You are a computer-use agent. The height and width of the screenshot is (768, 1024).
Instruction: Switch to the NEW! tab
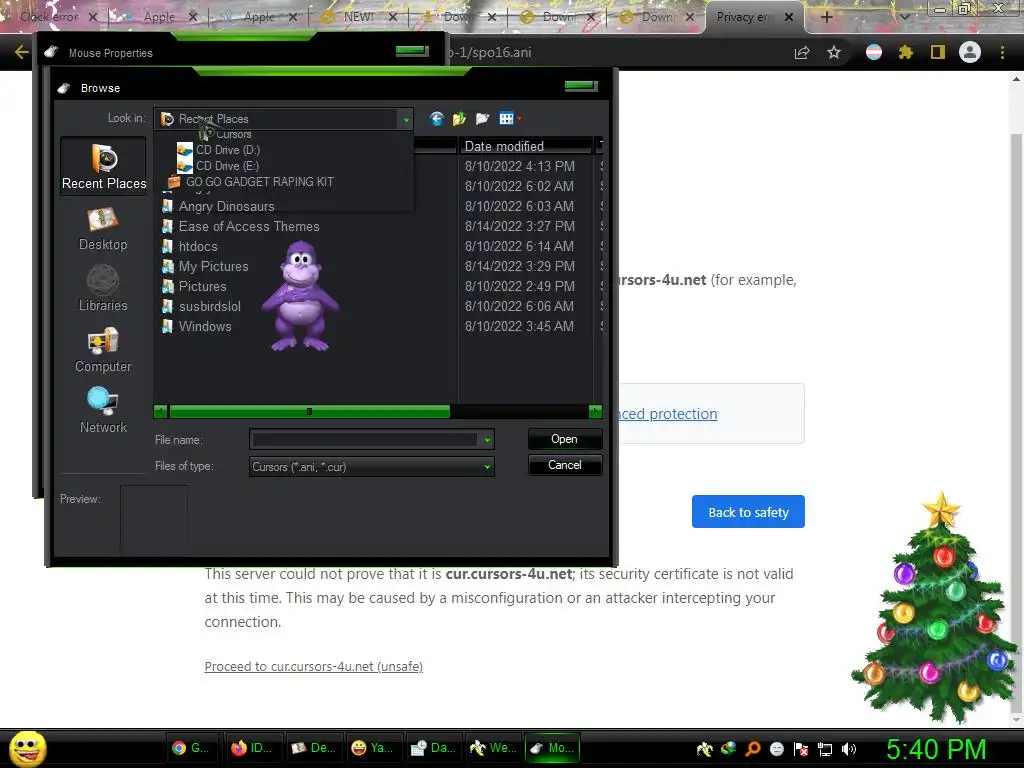click(359, 17)
